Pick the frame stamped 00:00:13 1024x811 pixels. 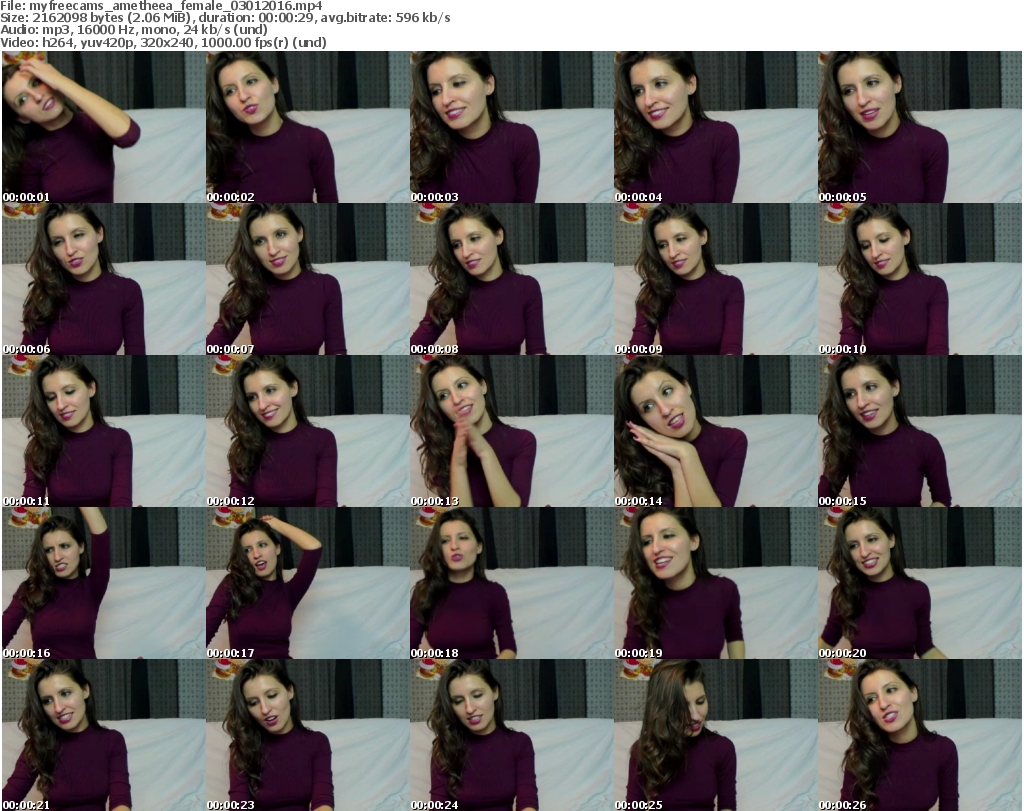tap(511, 431)
